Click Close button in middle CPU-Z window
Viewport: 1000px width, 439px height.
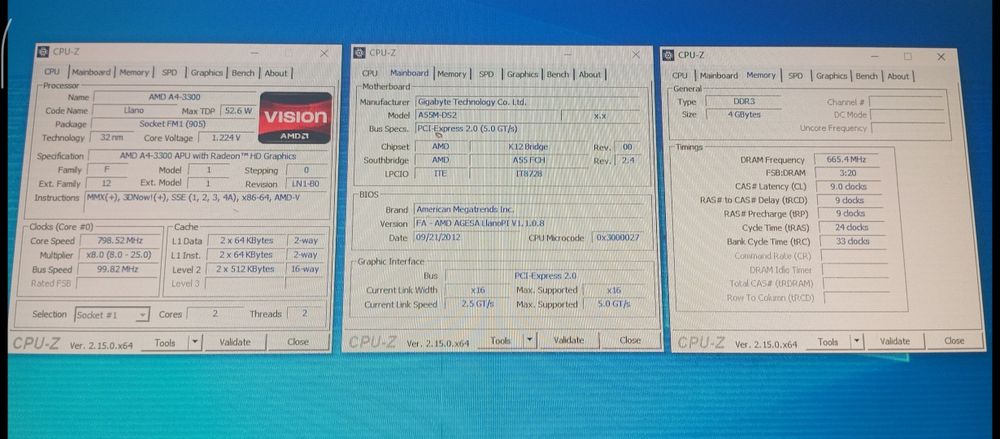click(630, 340)
